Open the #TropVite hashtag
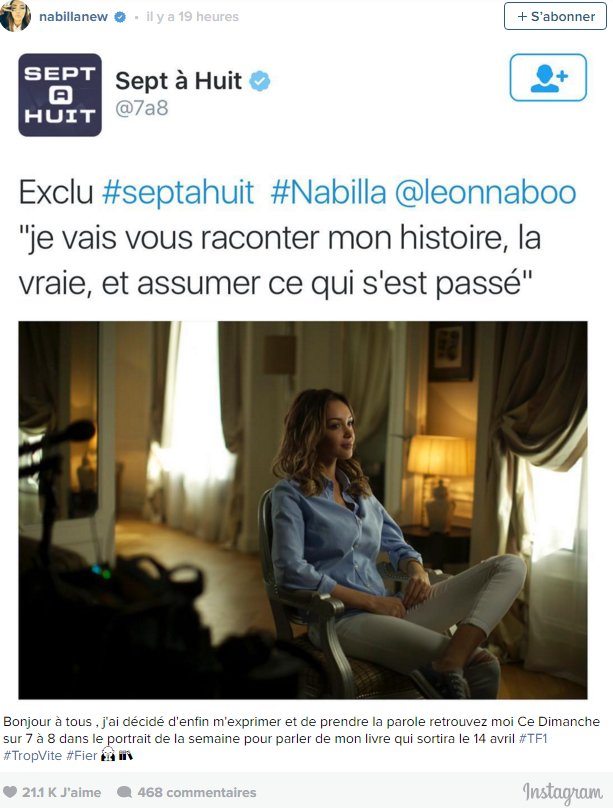Image resolution: width=613 pixels, height=808 pixels. click(32, 755)
